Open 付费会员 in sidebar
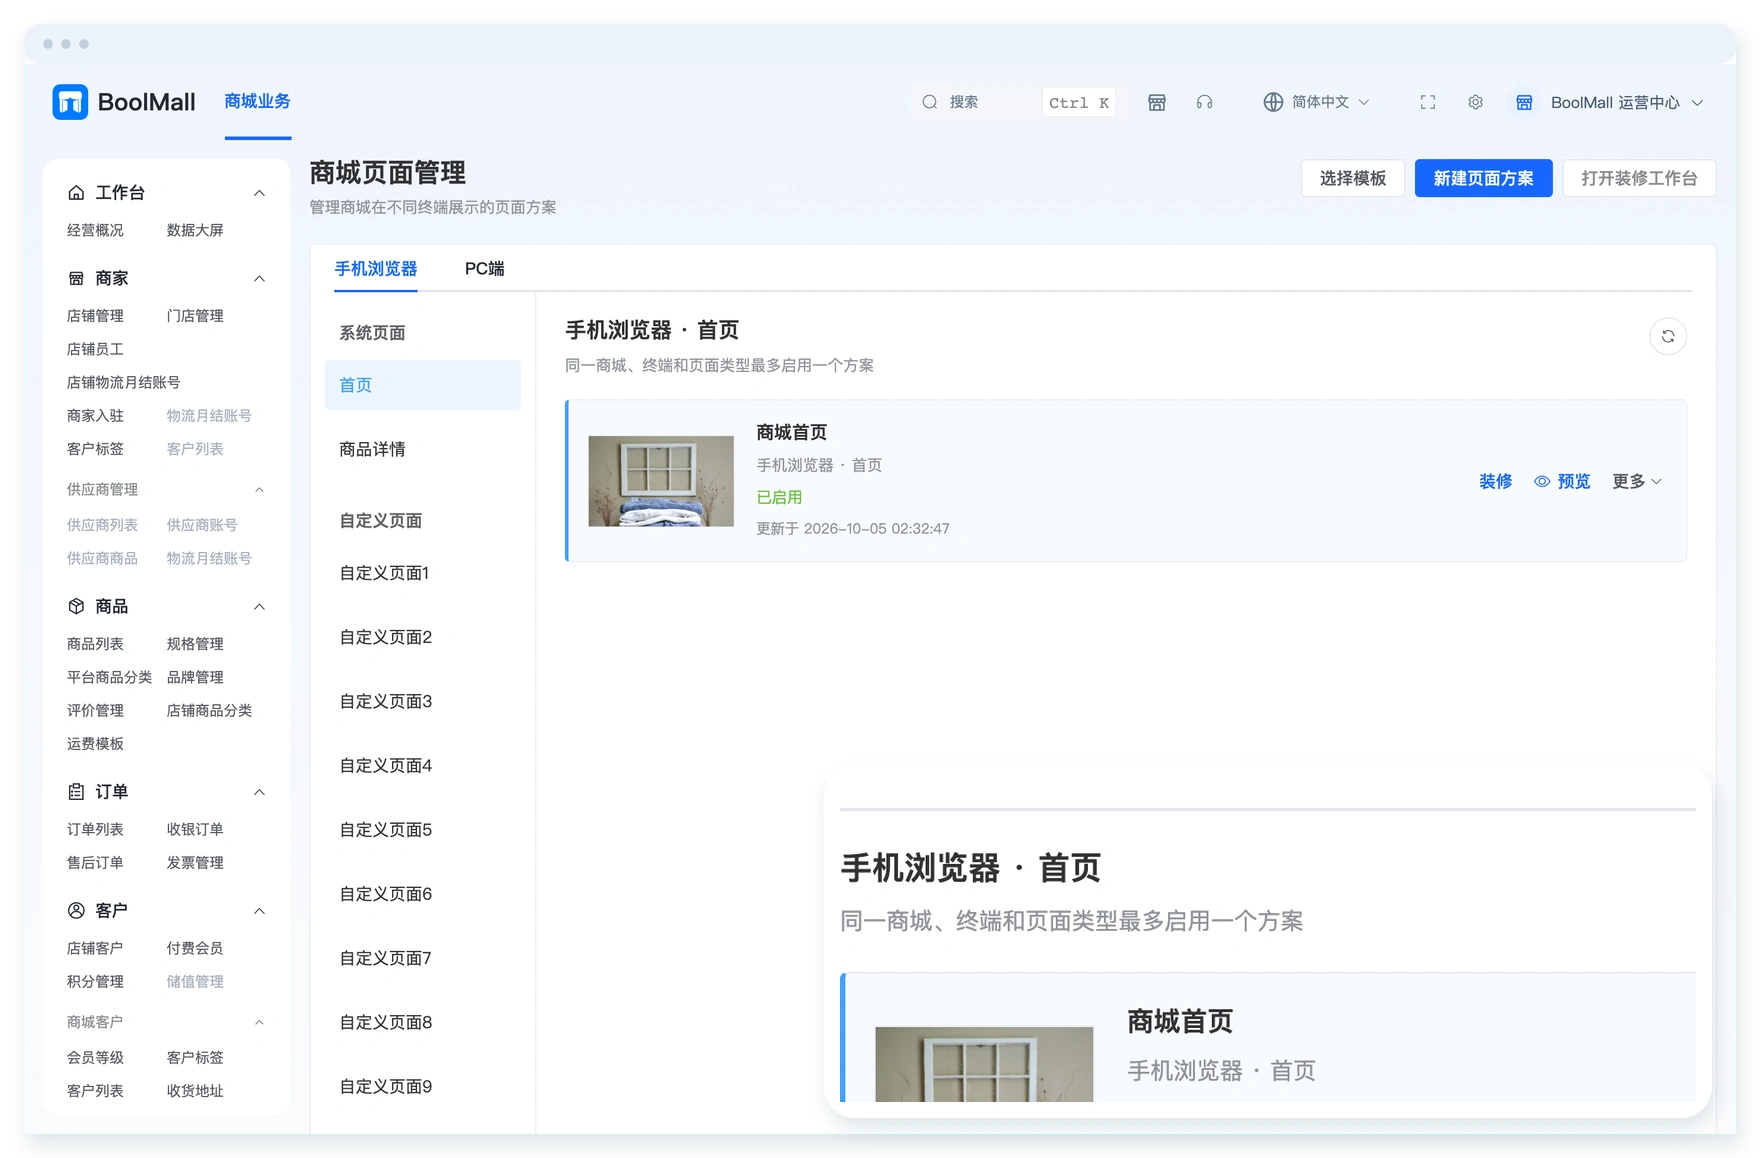The image size is (1760, 1158). [195, 948]
